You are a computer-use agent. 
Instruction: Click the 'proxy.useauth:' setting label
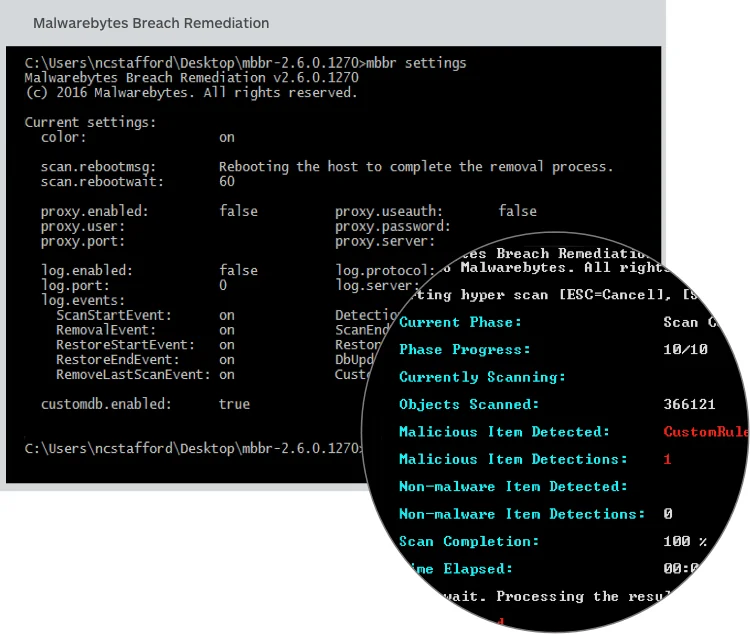coord(389,211)
